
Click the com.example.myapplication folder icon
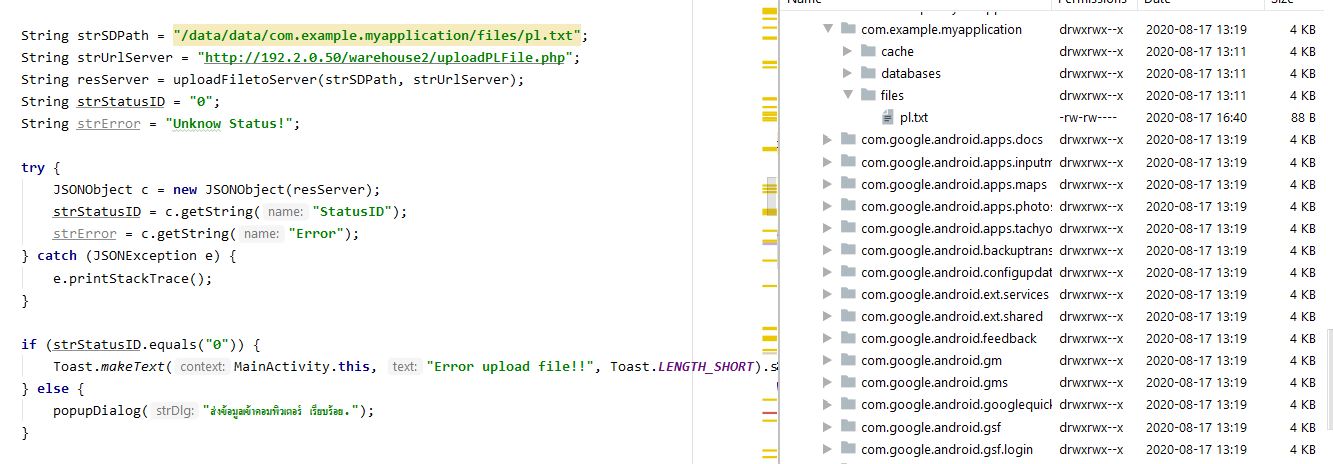point(849,29)
